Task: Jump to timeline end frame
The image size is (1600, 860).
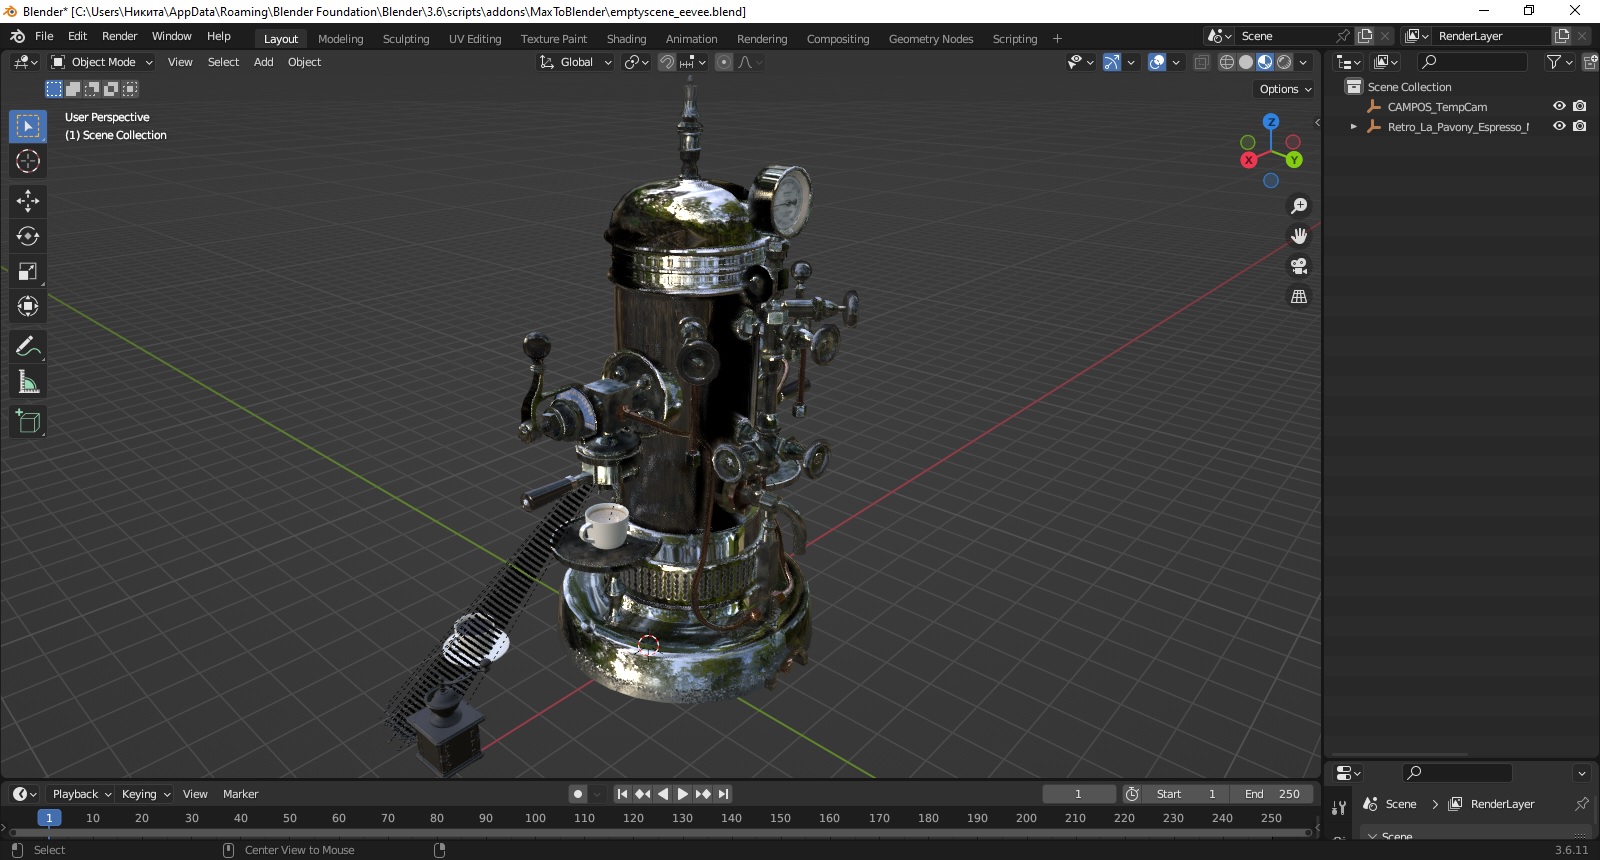Action: pyautogui.click(x=723, y=794)
